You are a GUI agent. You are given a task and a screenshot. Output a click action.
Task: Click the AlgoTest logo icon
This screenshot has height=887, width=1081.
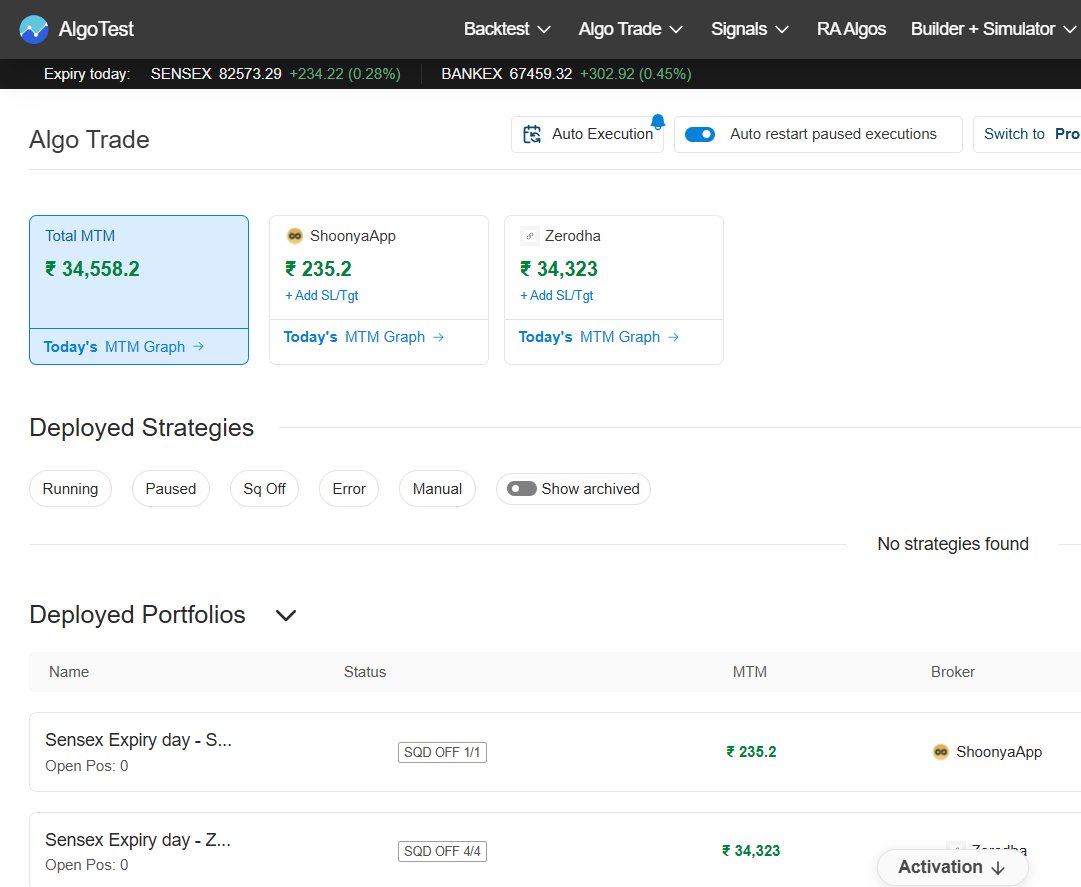pyautogui.click(x=34, y=28)
